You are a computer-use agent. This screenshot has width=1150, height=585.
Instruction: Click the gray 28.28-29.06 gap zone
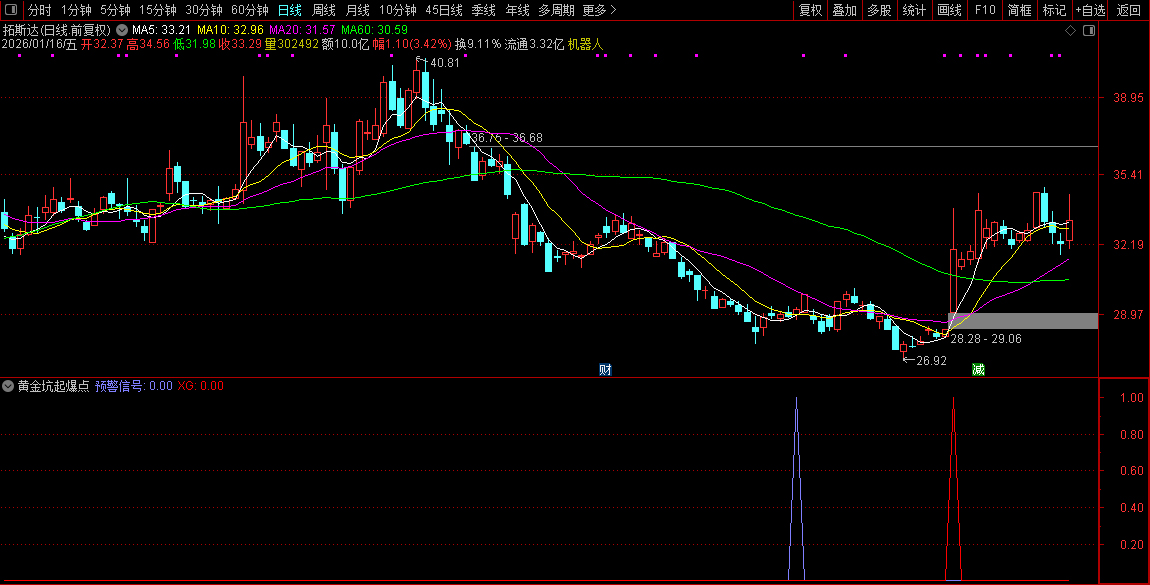tap(1020, 321)
